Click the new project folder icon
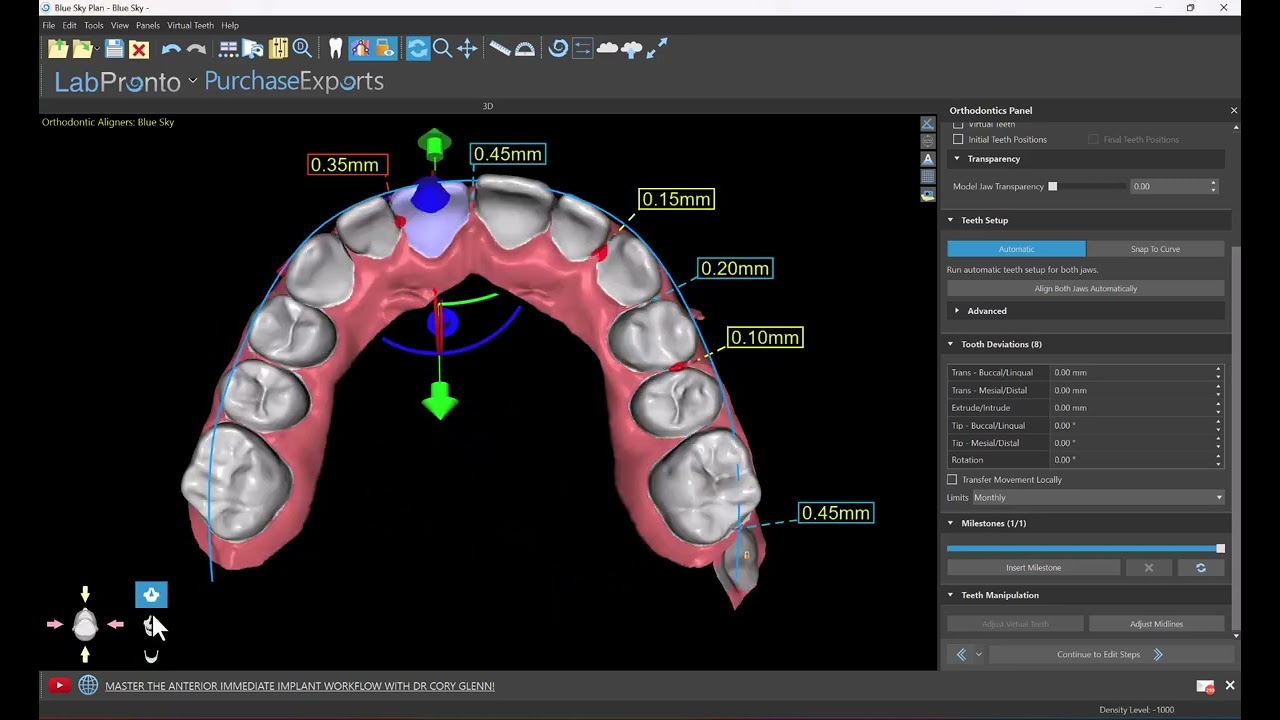 (x=58, y=48)
